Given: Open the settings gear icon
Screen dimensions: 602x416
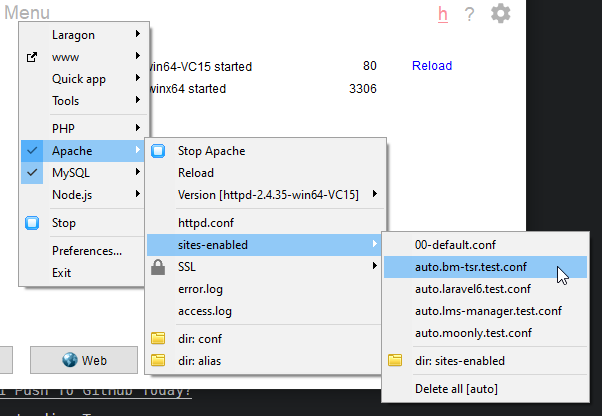Looking at the screenshot, I should [500, 14].
